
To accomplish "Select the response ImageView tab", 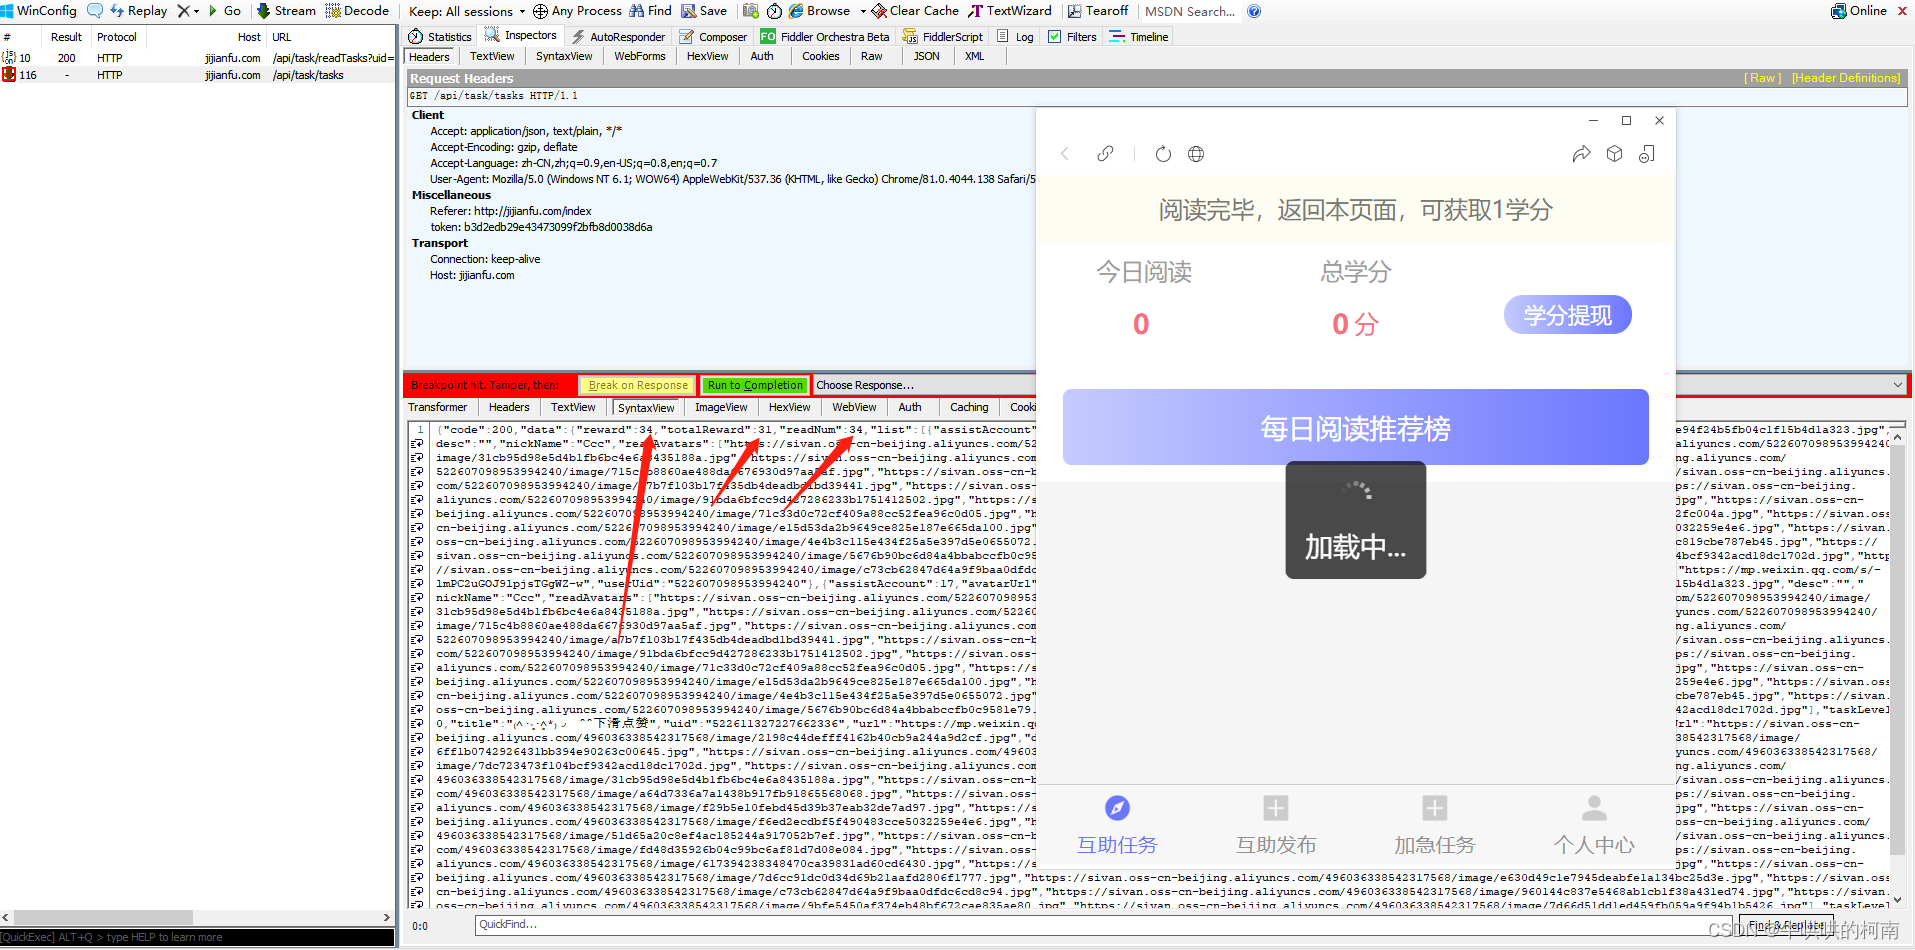I will click(721, 407).
